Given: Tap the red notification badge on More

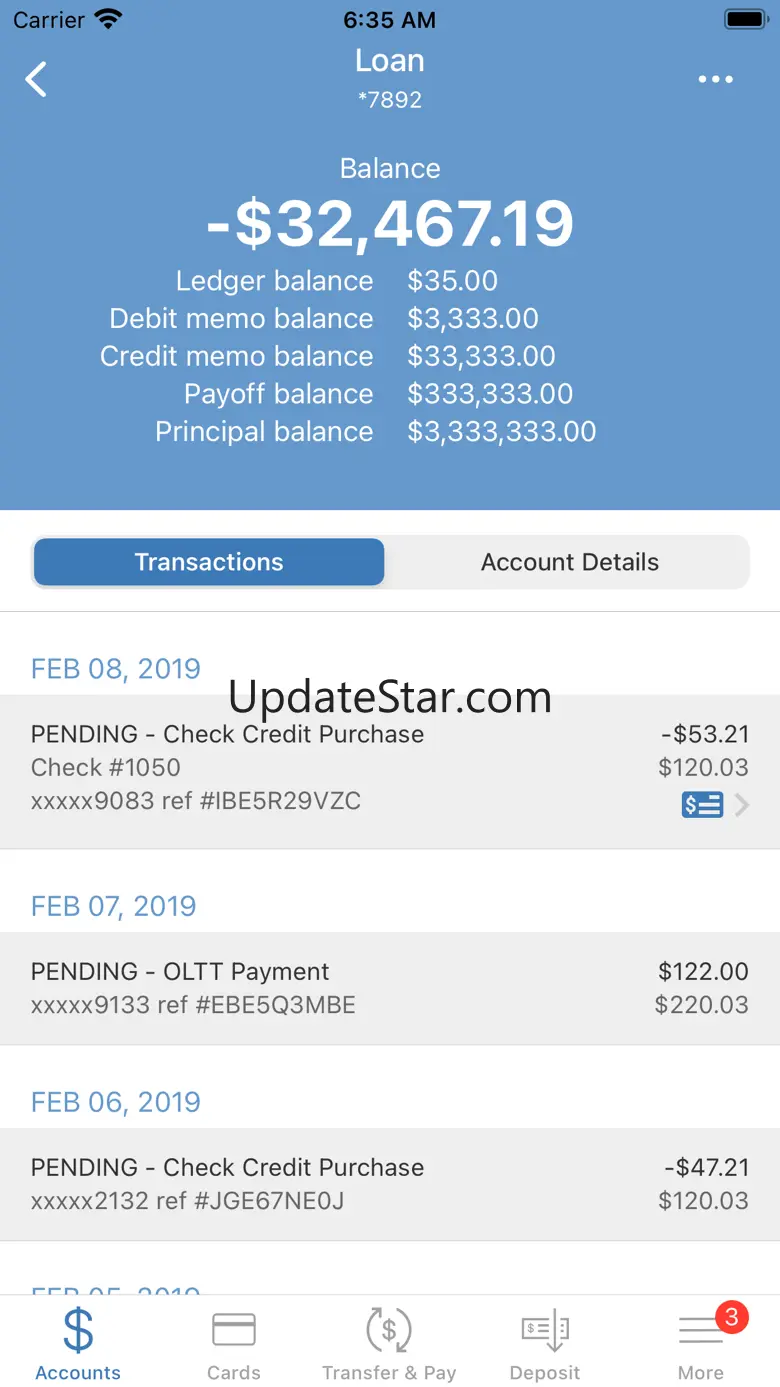Looking at the screenshot, I should click(731, 1317).
